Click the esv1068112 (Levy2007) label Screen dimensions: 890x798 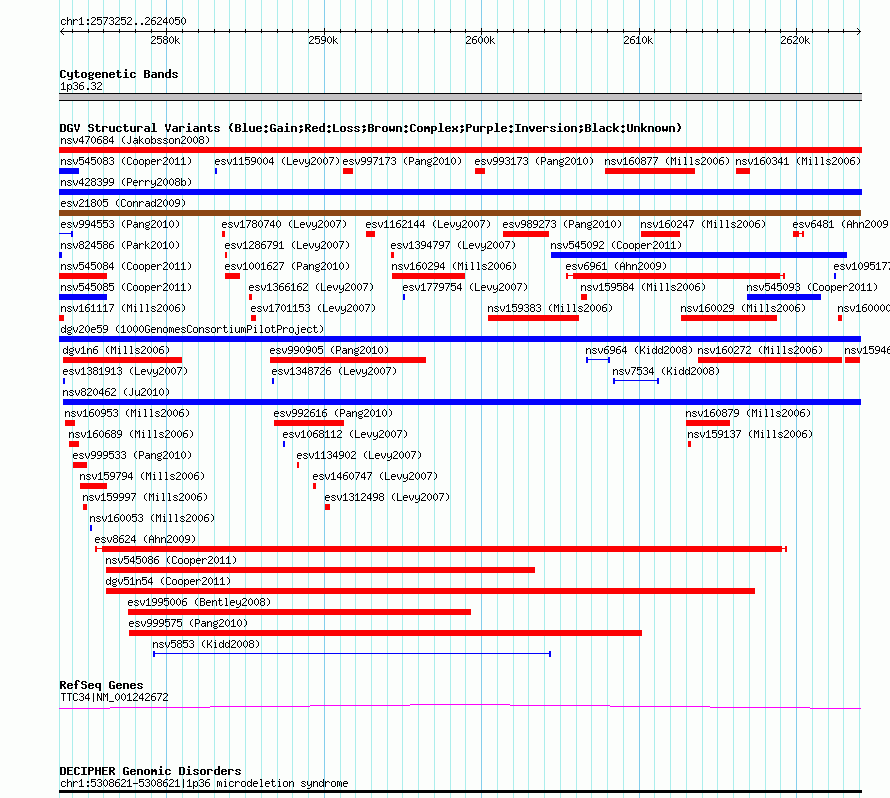(x=345, y=434)
